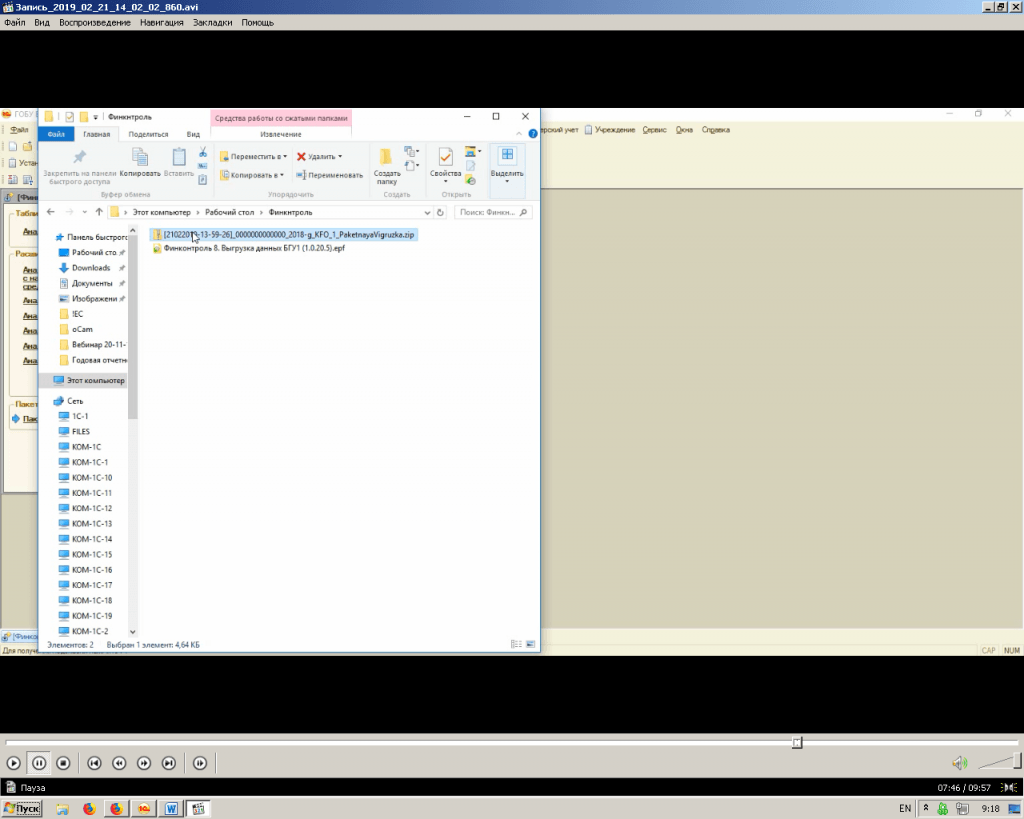This screenshot has width=1024, height=819.
Task: Expand the Удалить dropdown arrow
Action: click(340, 157)
